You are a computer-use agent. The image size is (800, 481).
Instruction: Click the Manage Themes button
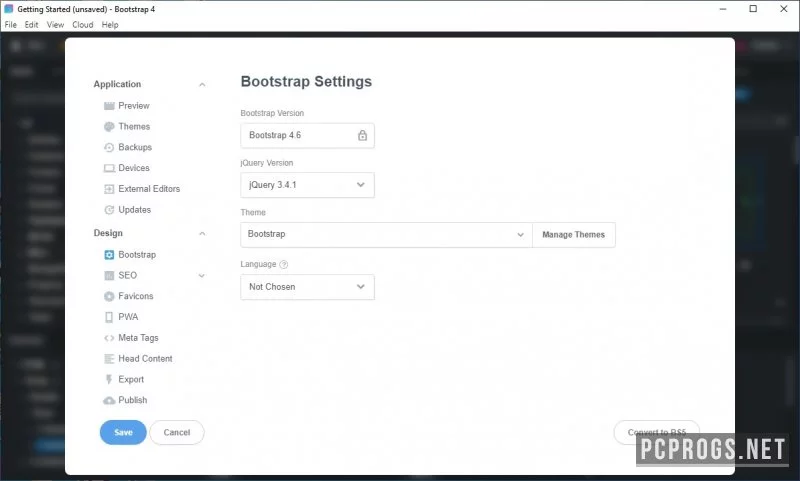[x=573, y=235]
